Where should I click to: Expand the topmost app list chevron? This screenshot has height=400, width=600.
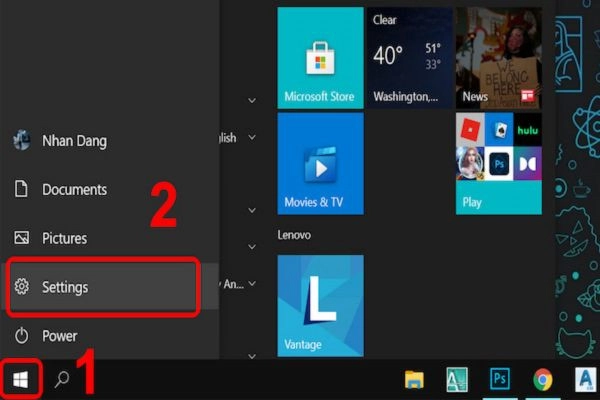pyautogui.click(x=252, y=100)
